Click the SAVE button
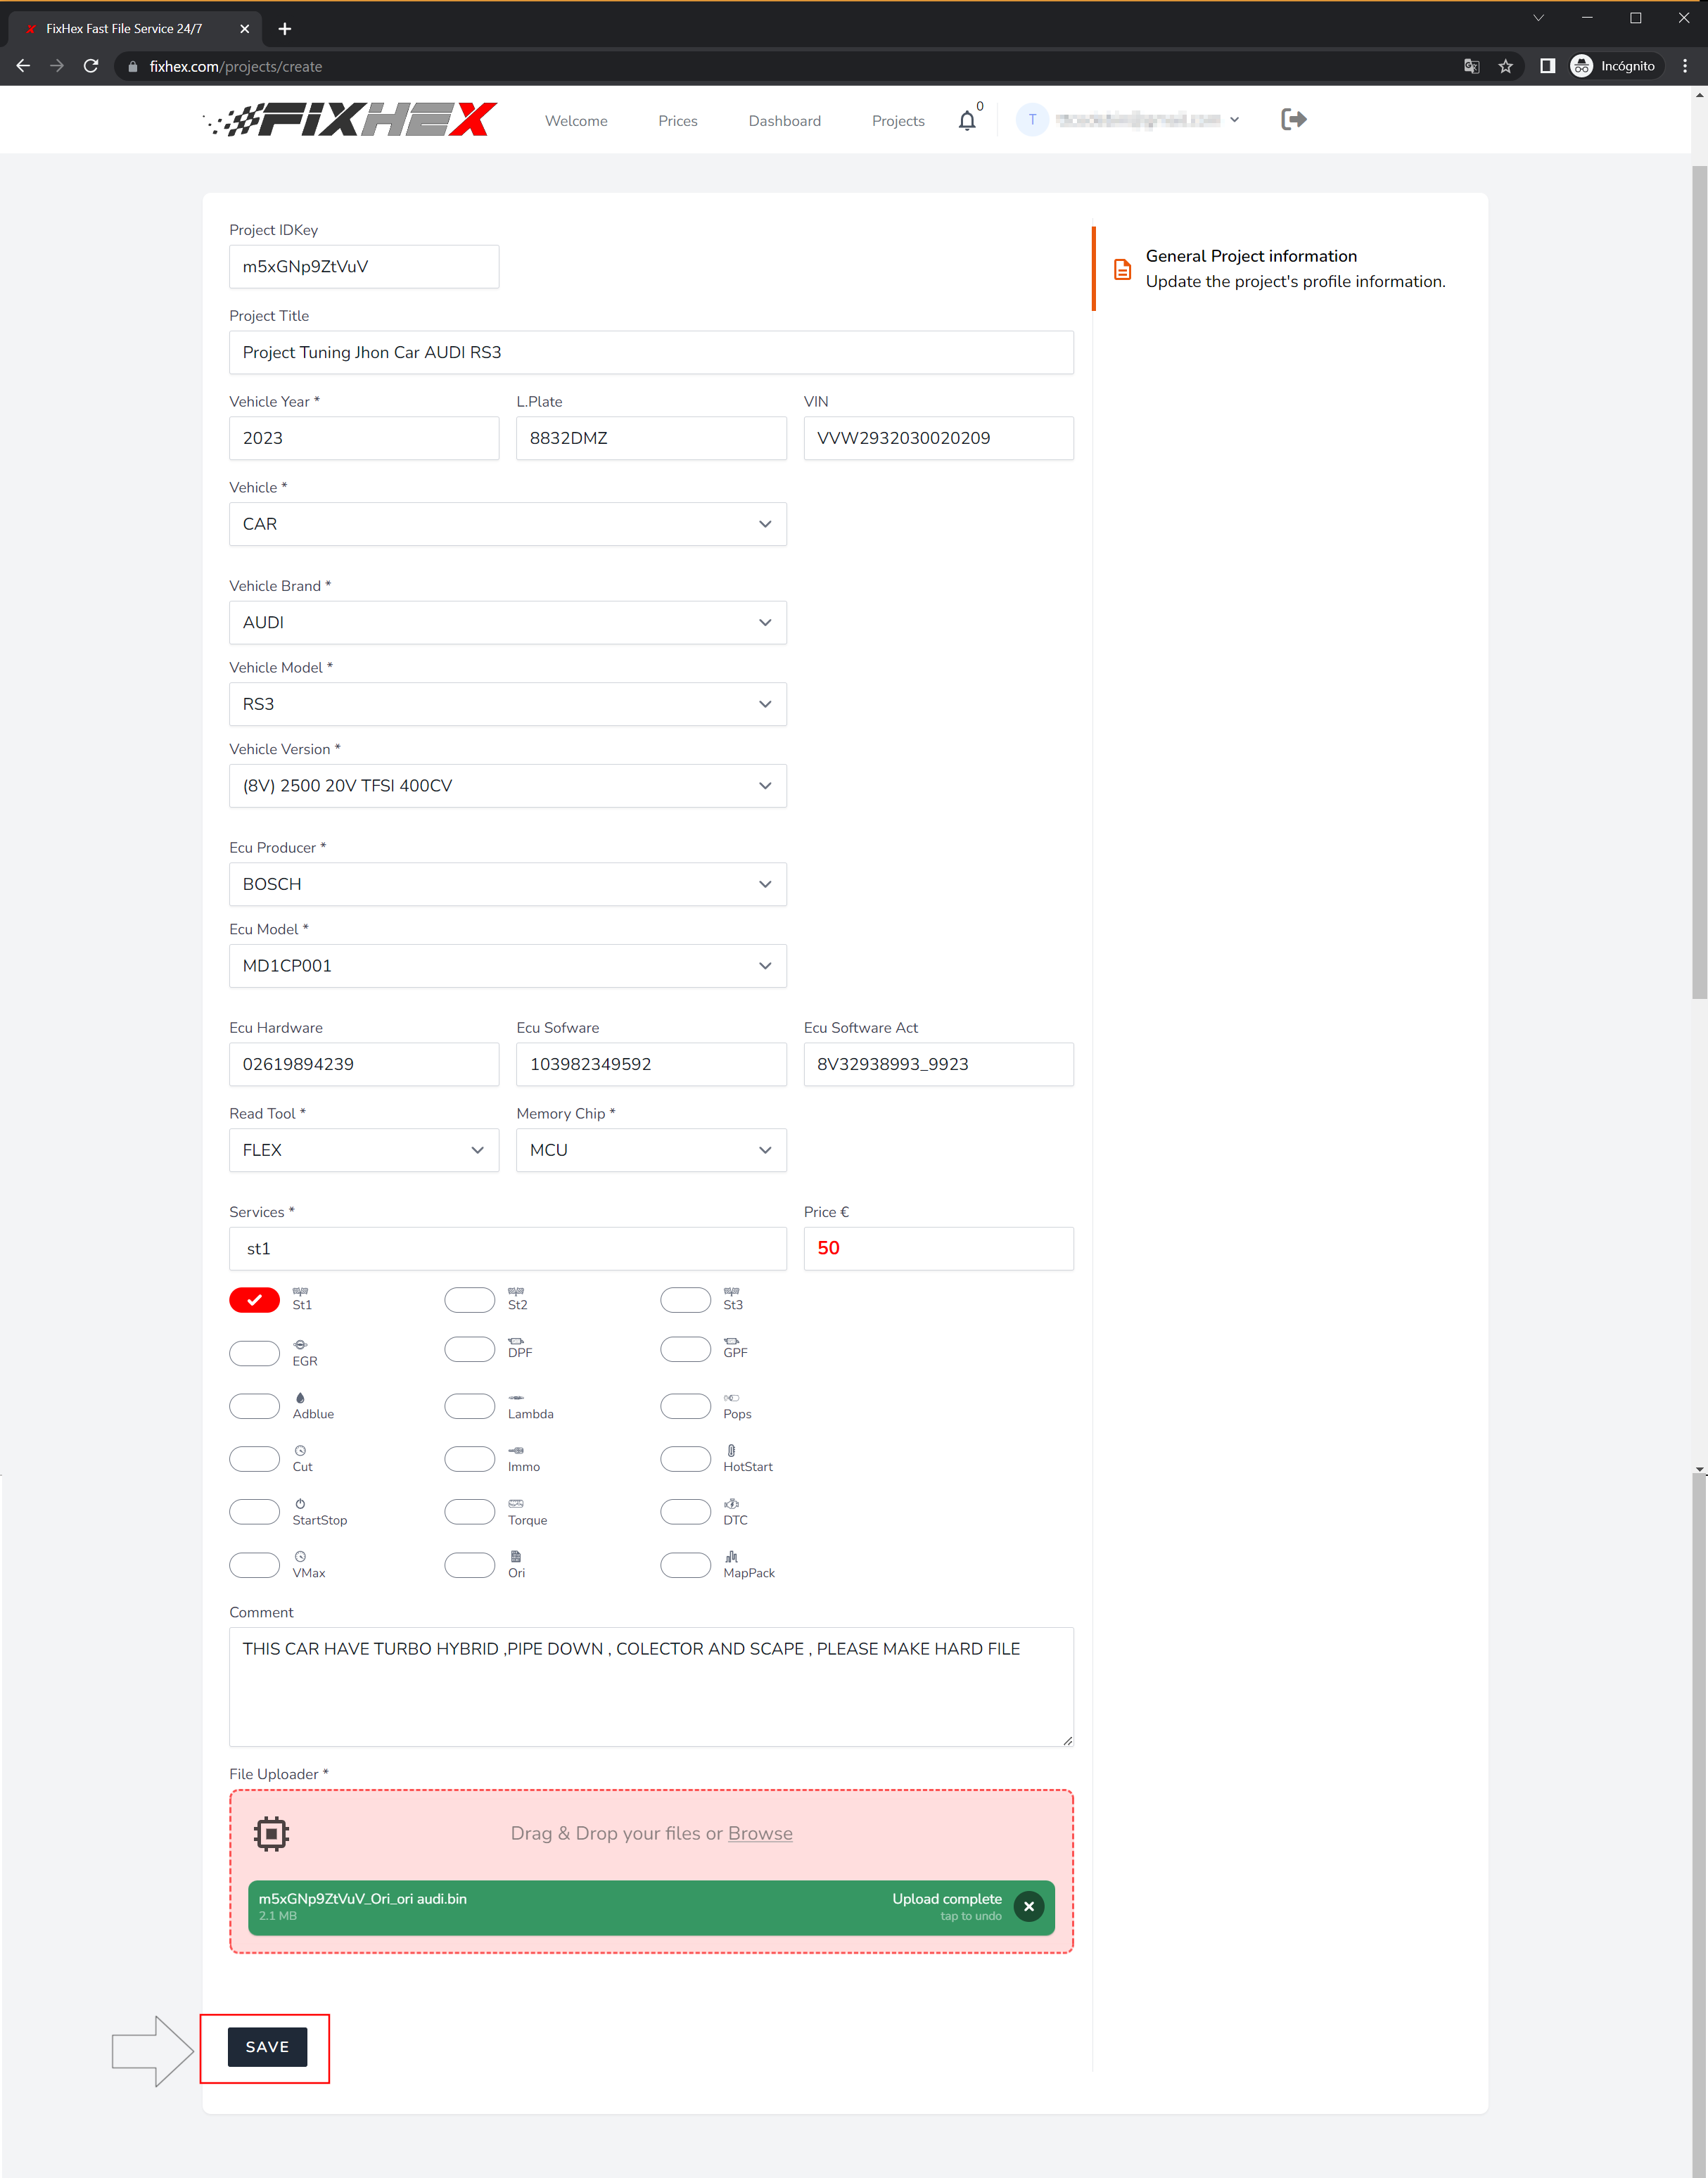The width and height of the screenshot is (1708, 2178). click(x=267, y=2047)
